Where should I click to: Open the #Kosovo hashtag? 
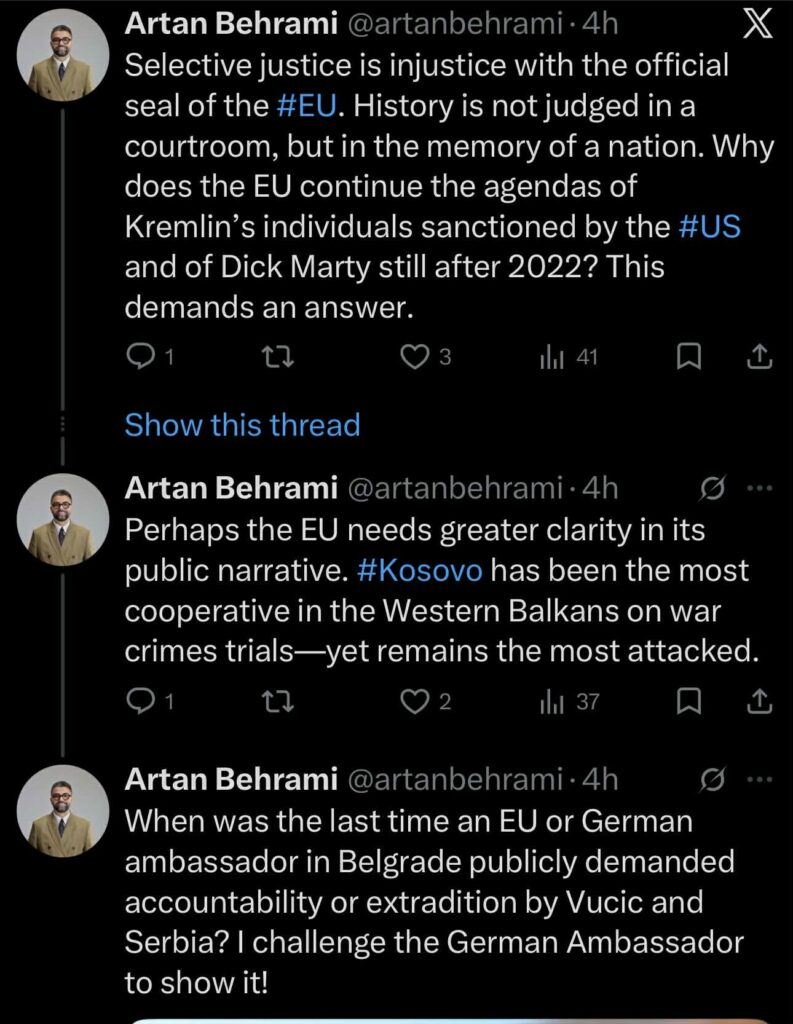(x=419, y=571)
